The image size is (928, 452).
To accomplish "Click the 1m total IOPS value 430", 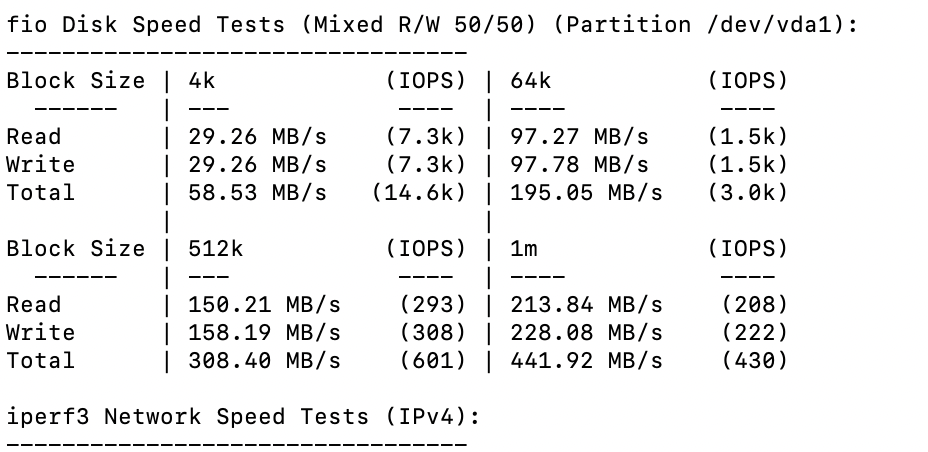I will tap(755, 361).
